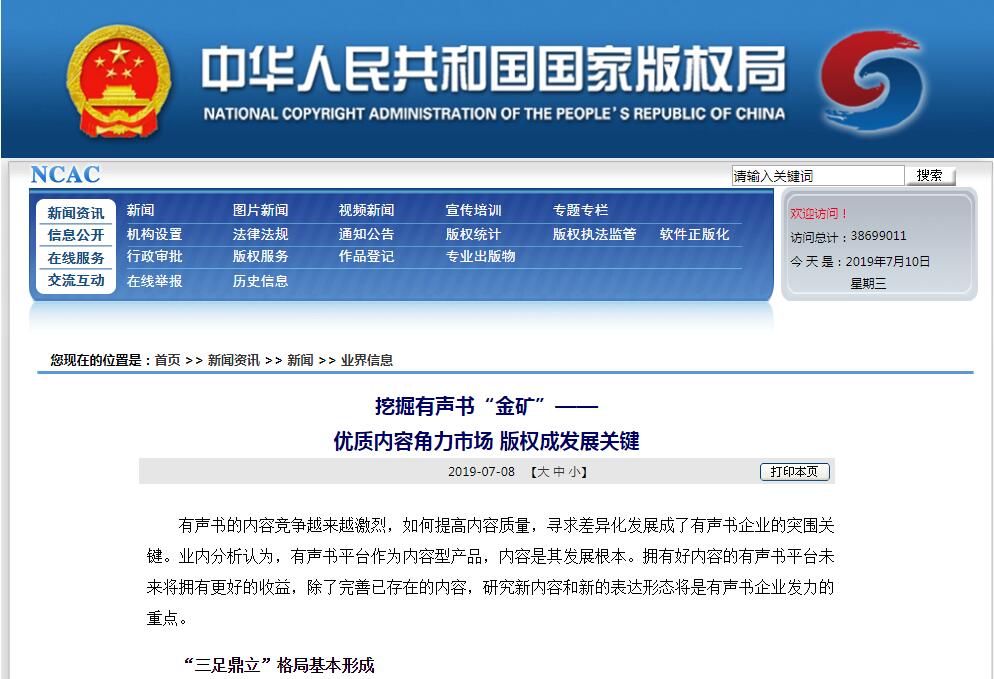994x679 pixels.
Task: Go to 视频新闻 section
Action: [366, 210]
